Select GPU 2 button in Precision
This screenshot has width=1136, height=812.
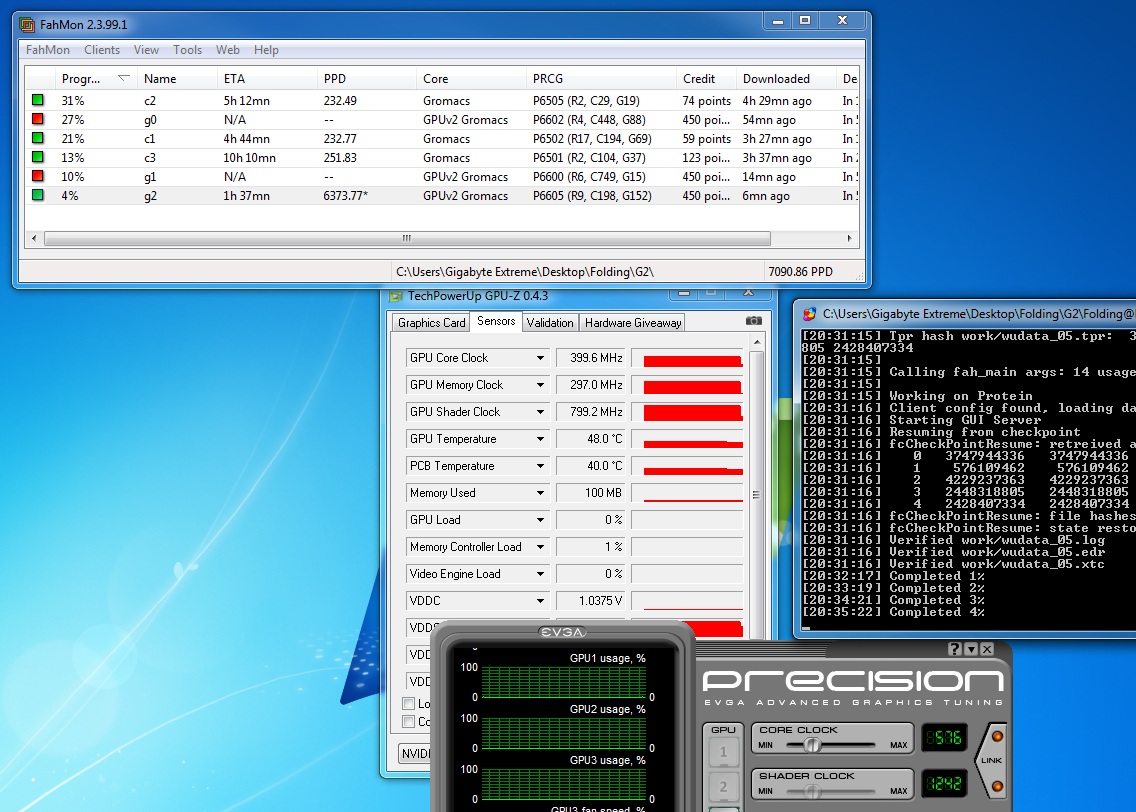[723, 786]
